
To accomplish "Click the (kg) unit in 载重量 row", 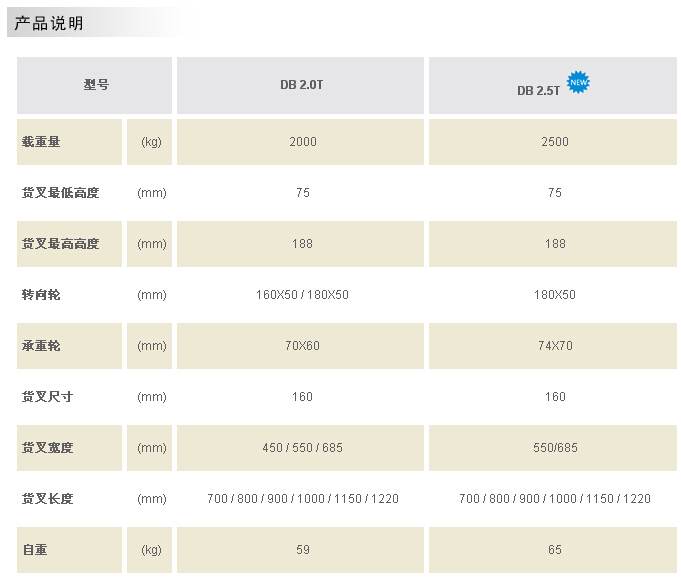I will click(x=151, y=142).
